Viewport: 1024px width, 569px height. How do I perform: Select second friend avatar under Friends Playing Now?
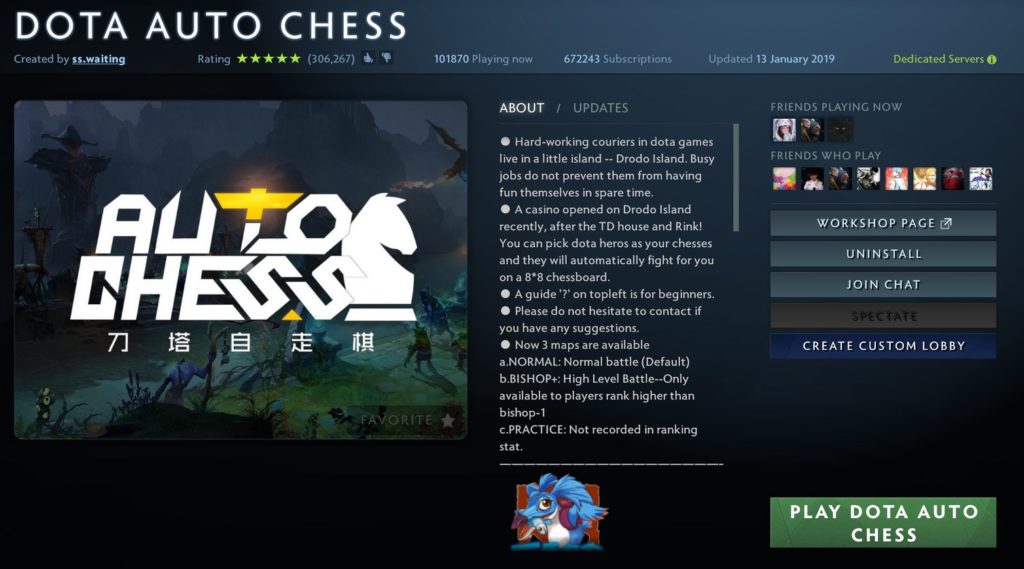pos(812,130)
